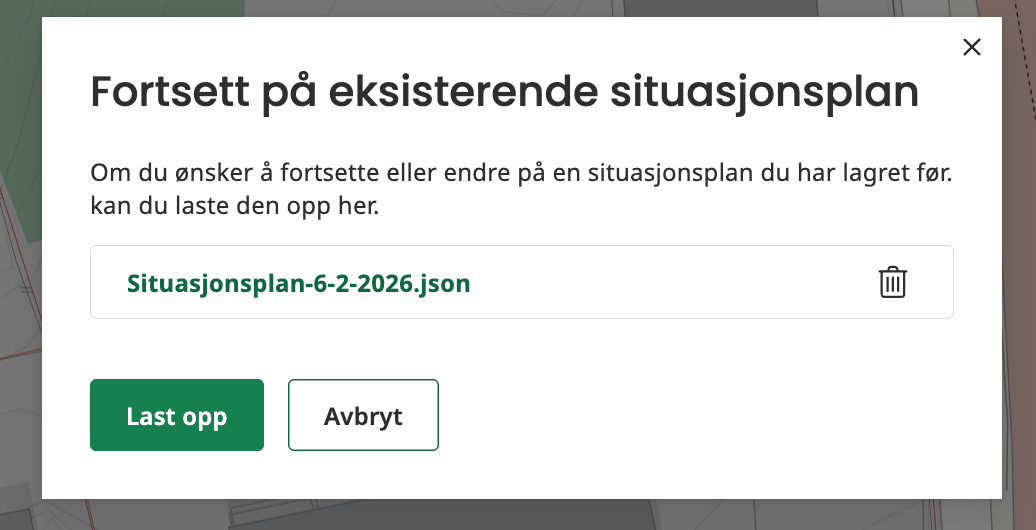Open the Situasjonsplan-6-2-2026.json file link
1036x530 pixels.
(298, 283)
